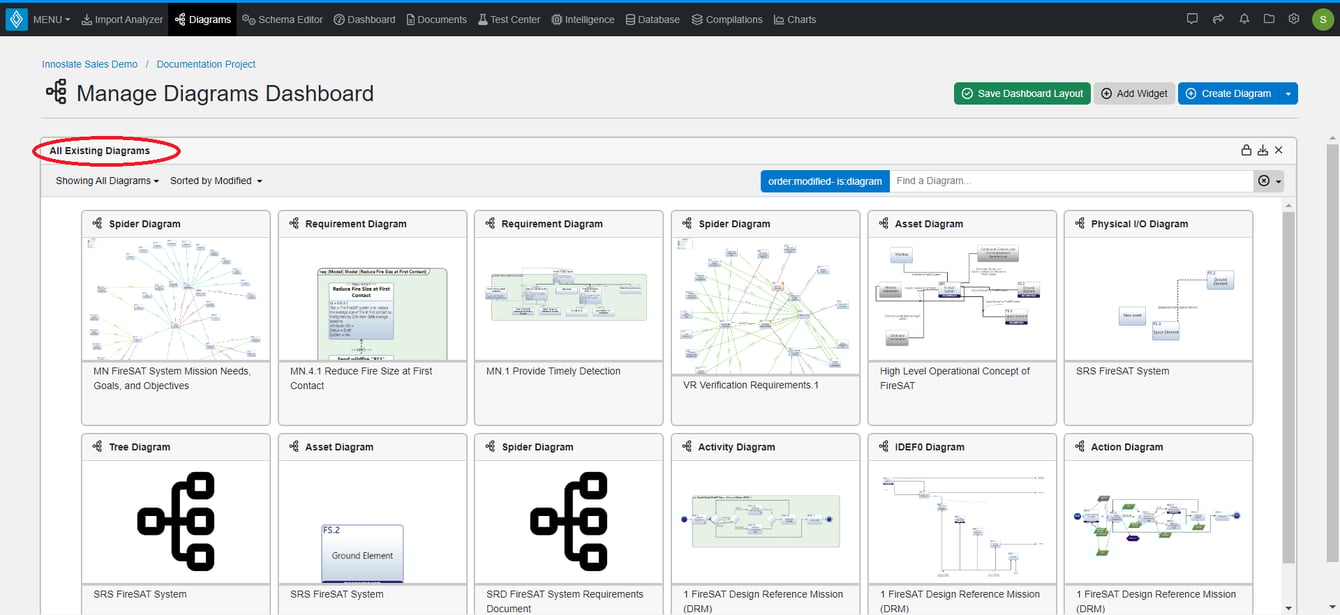Lock the All Existing Diagrams widget
The width and height of the screenshot is (1340, 615).
pos(1247,149)
